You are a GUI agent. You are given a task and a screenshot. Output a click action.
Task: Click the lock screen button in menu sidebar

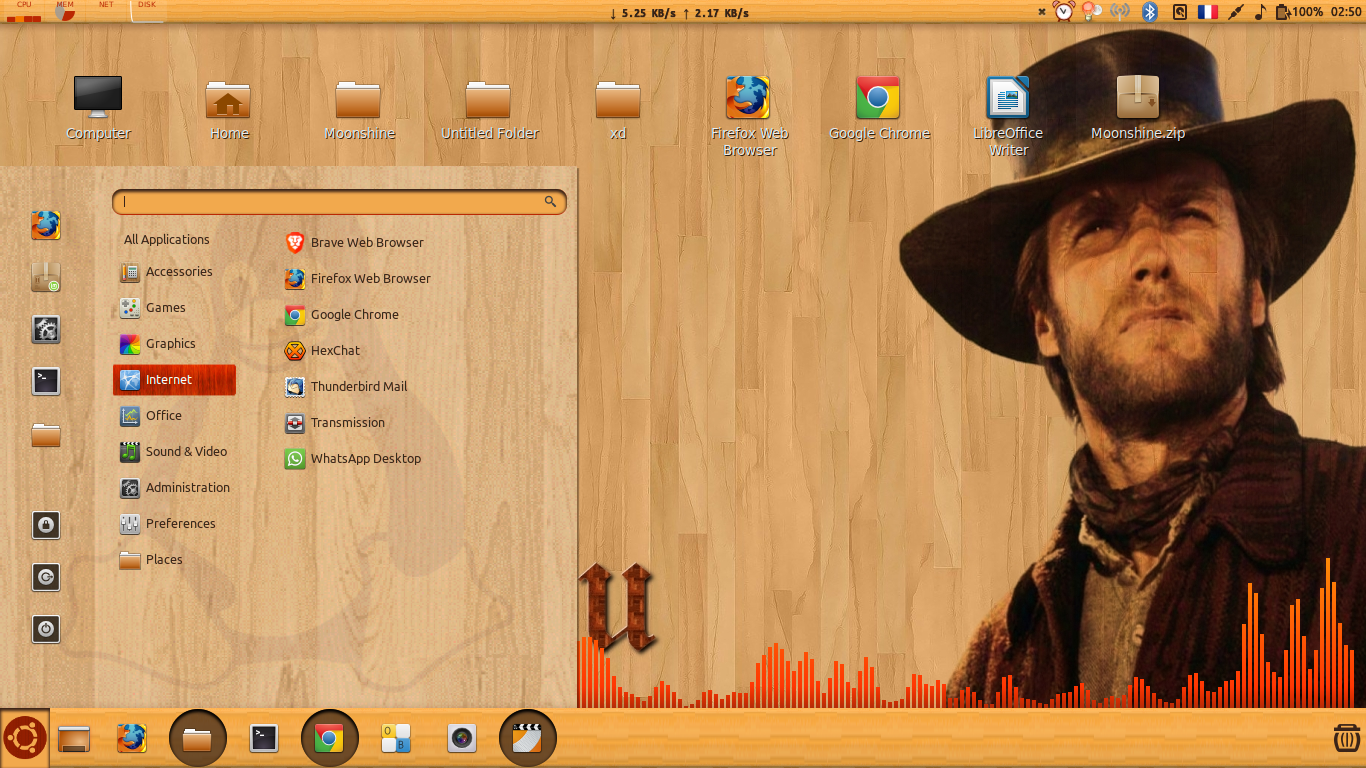tap(46, 525)
